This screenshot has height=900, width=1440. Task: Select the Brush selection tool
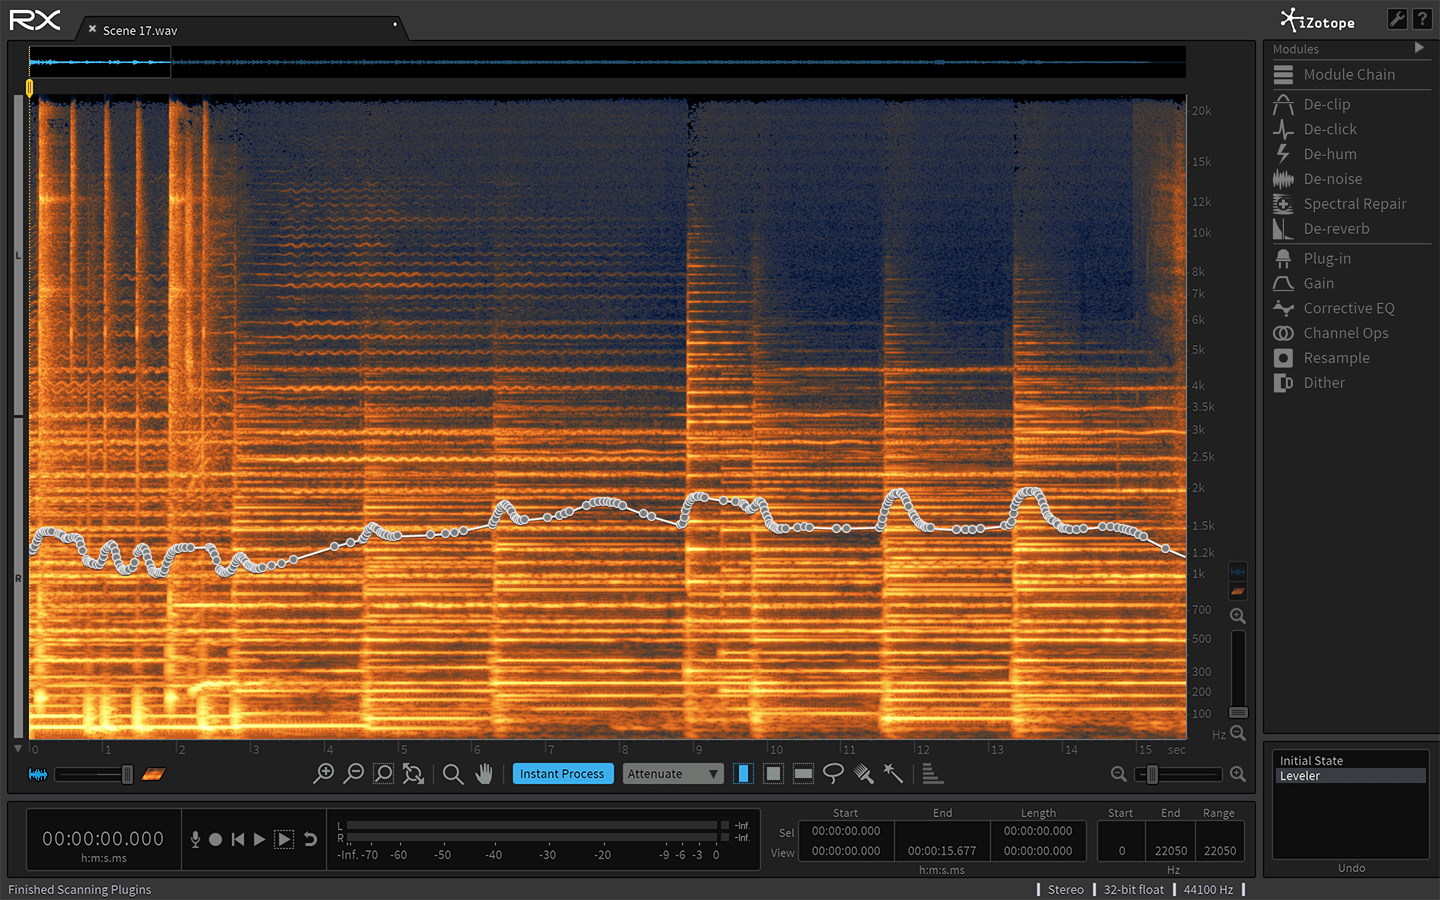click(864, 774)
